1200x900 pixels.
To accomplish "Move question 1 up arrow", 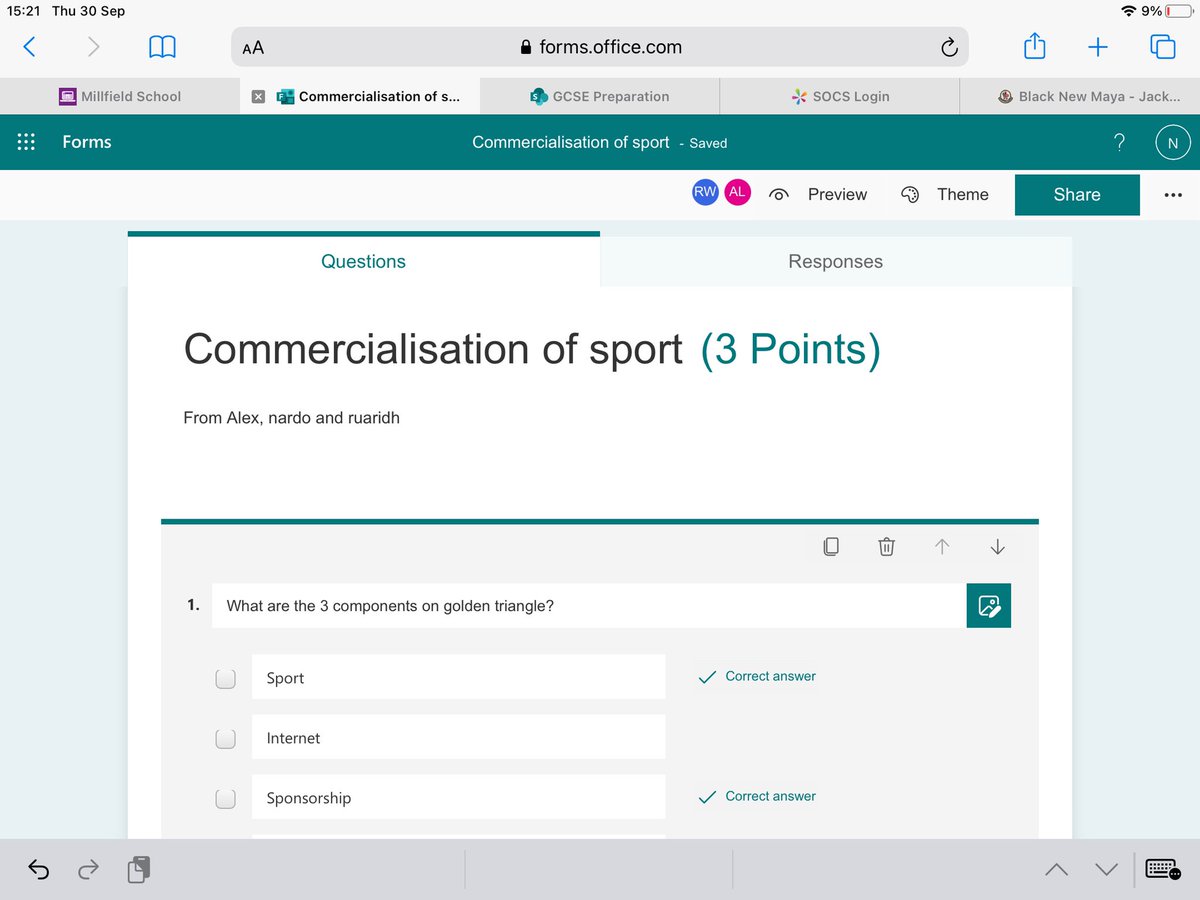I will [941, 547].
